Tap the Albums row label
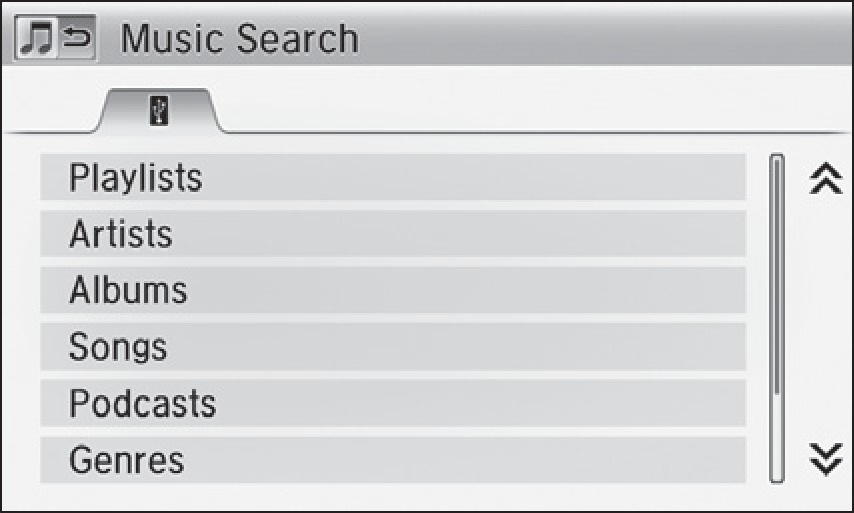The image size is (854, 513). pos(128,290)
